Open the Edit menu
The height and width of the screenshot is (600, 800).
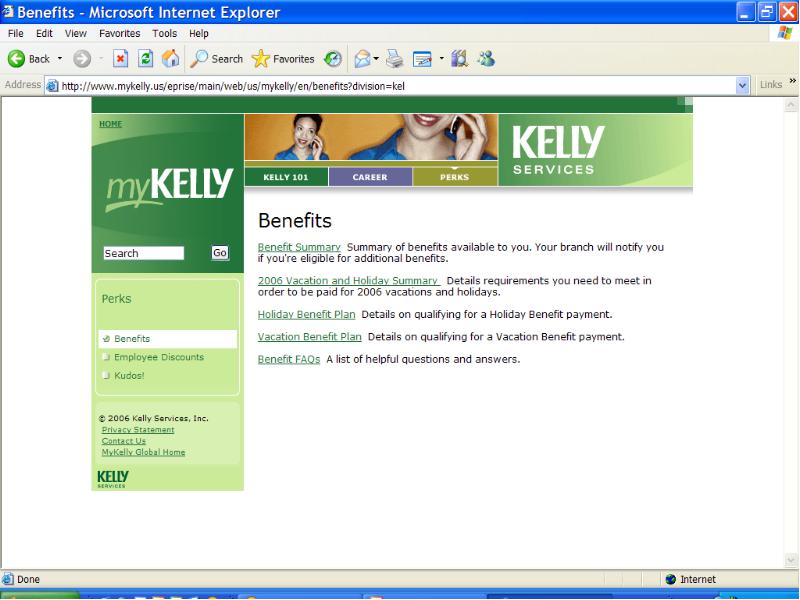point(44,34)
